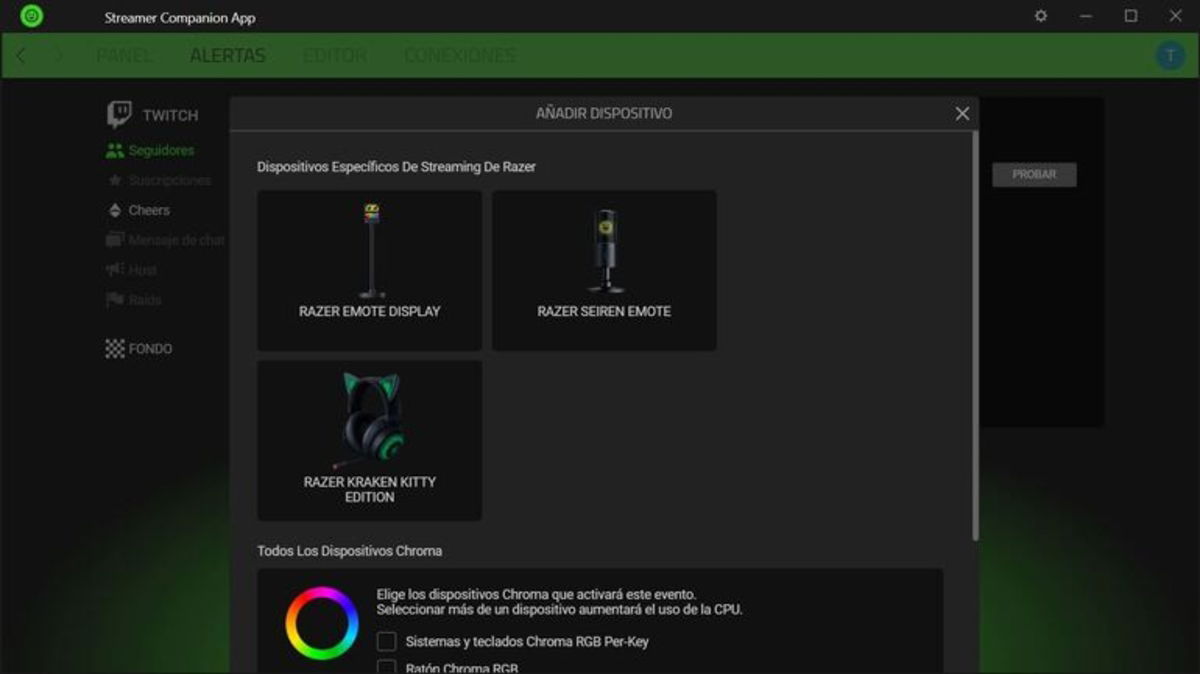Select the Razer Kraken Kitty Edition device
The width and height of the screenshot is (1200, 674).
click(x=369, y=440)
